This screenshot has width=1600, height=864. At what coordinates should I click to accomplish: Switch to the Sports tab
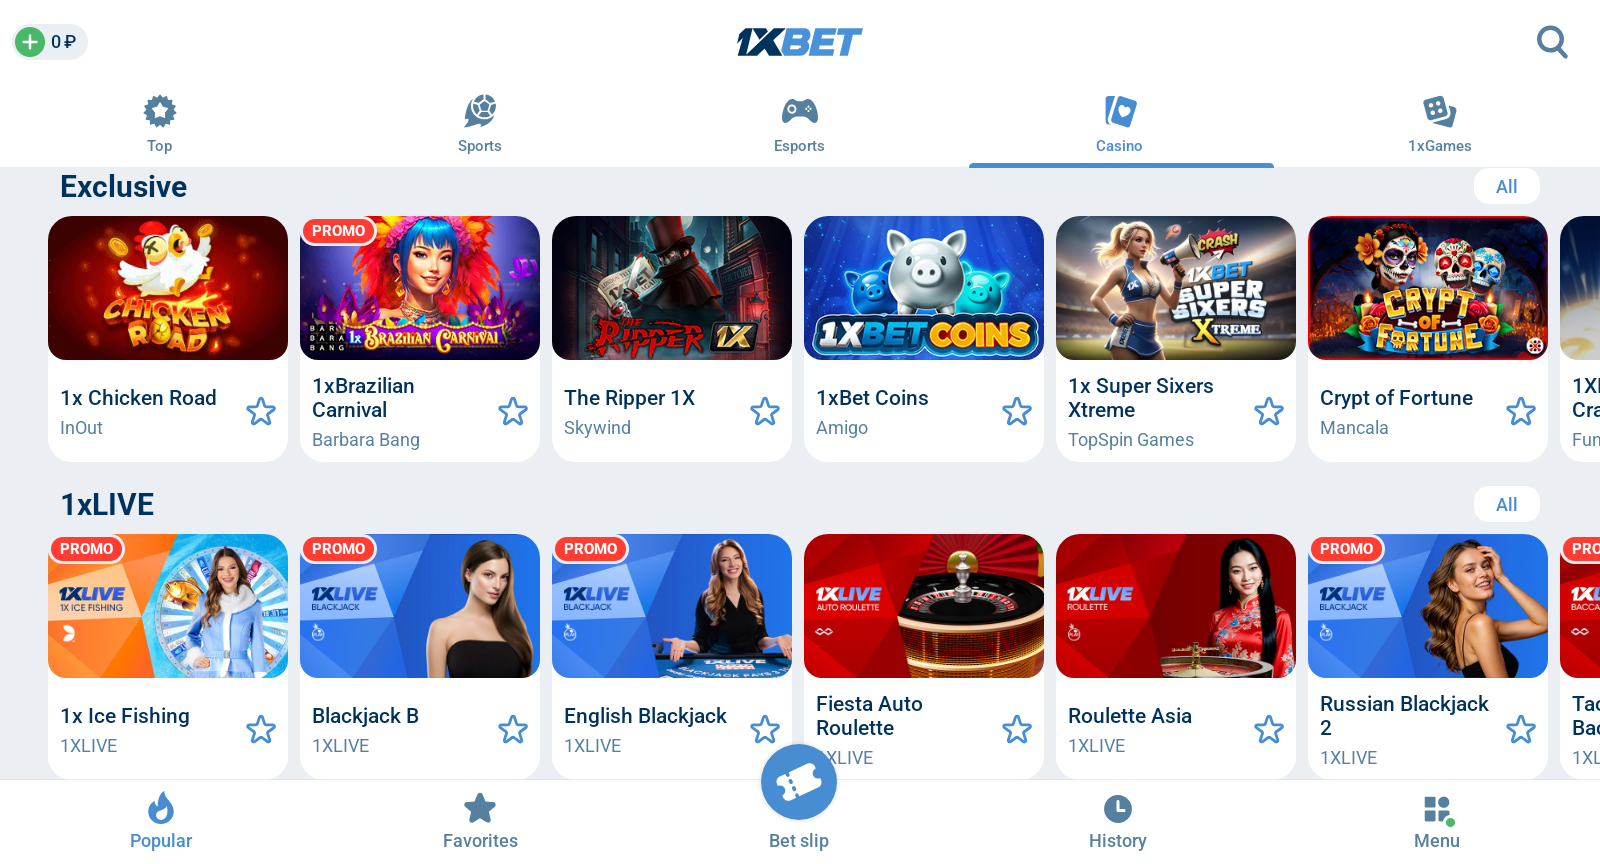[480, 124]
